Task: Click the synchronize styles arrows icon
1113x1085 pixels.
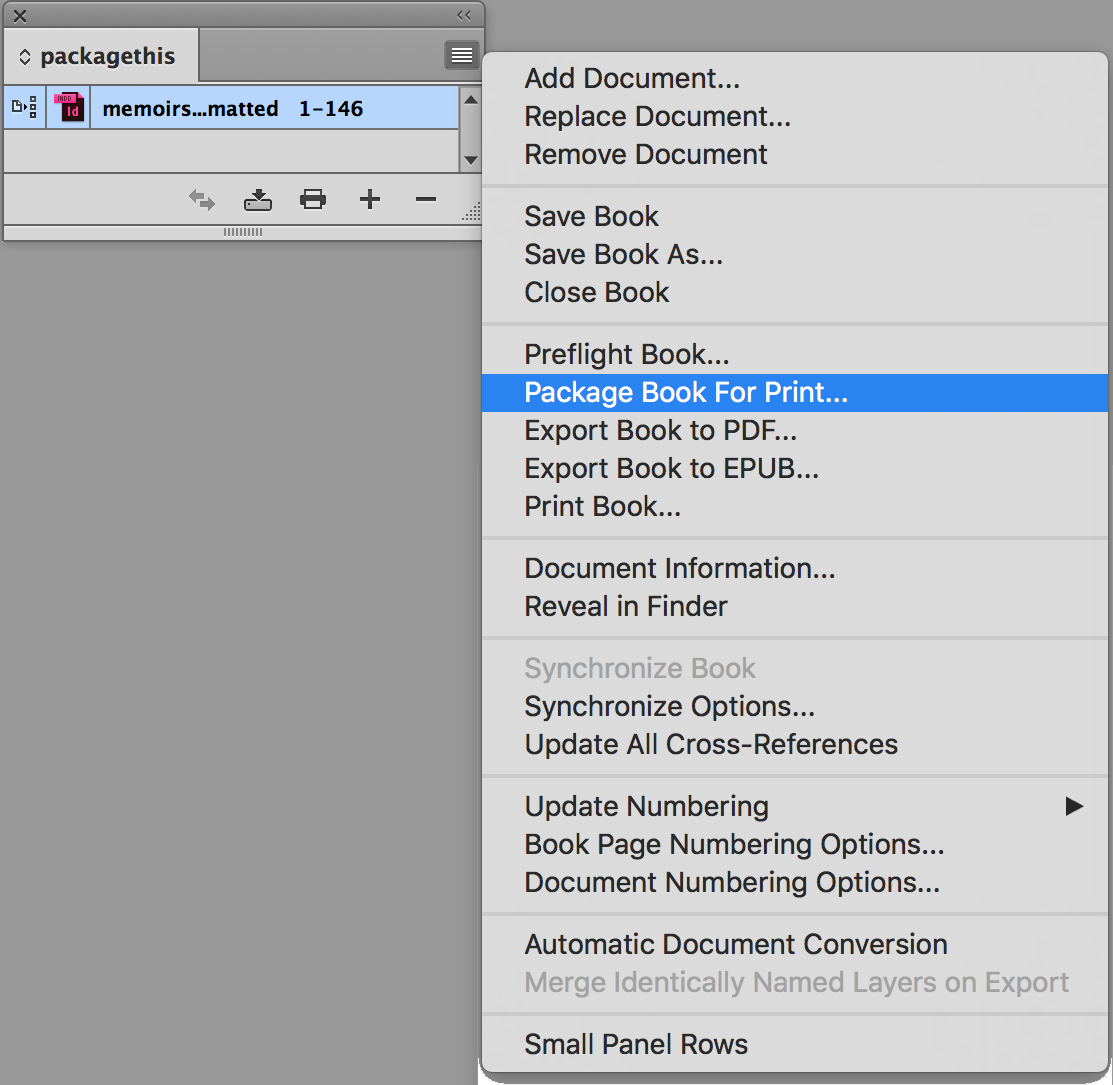Action: click(201, 199)
